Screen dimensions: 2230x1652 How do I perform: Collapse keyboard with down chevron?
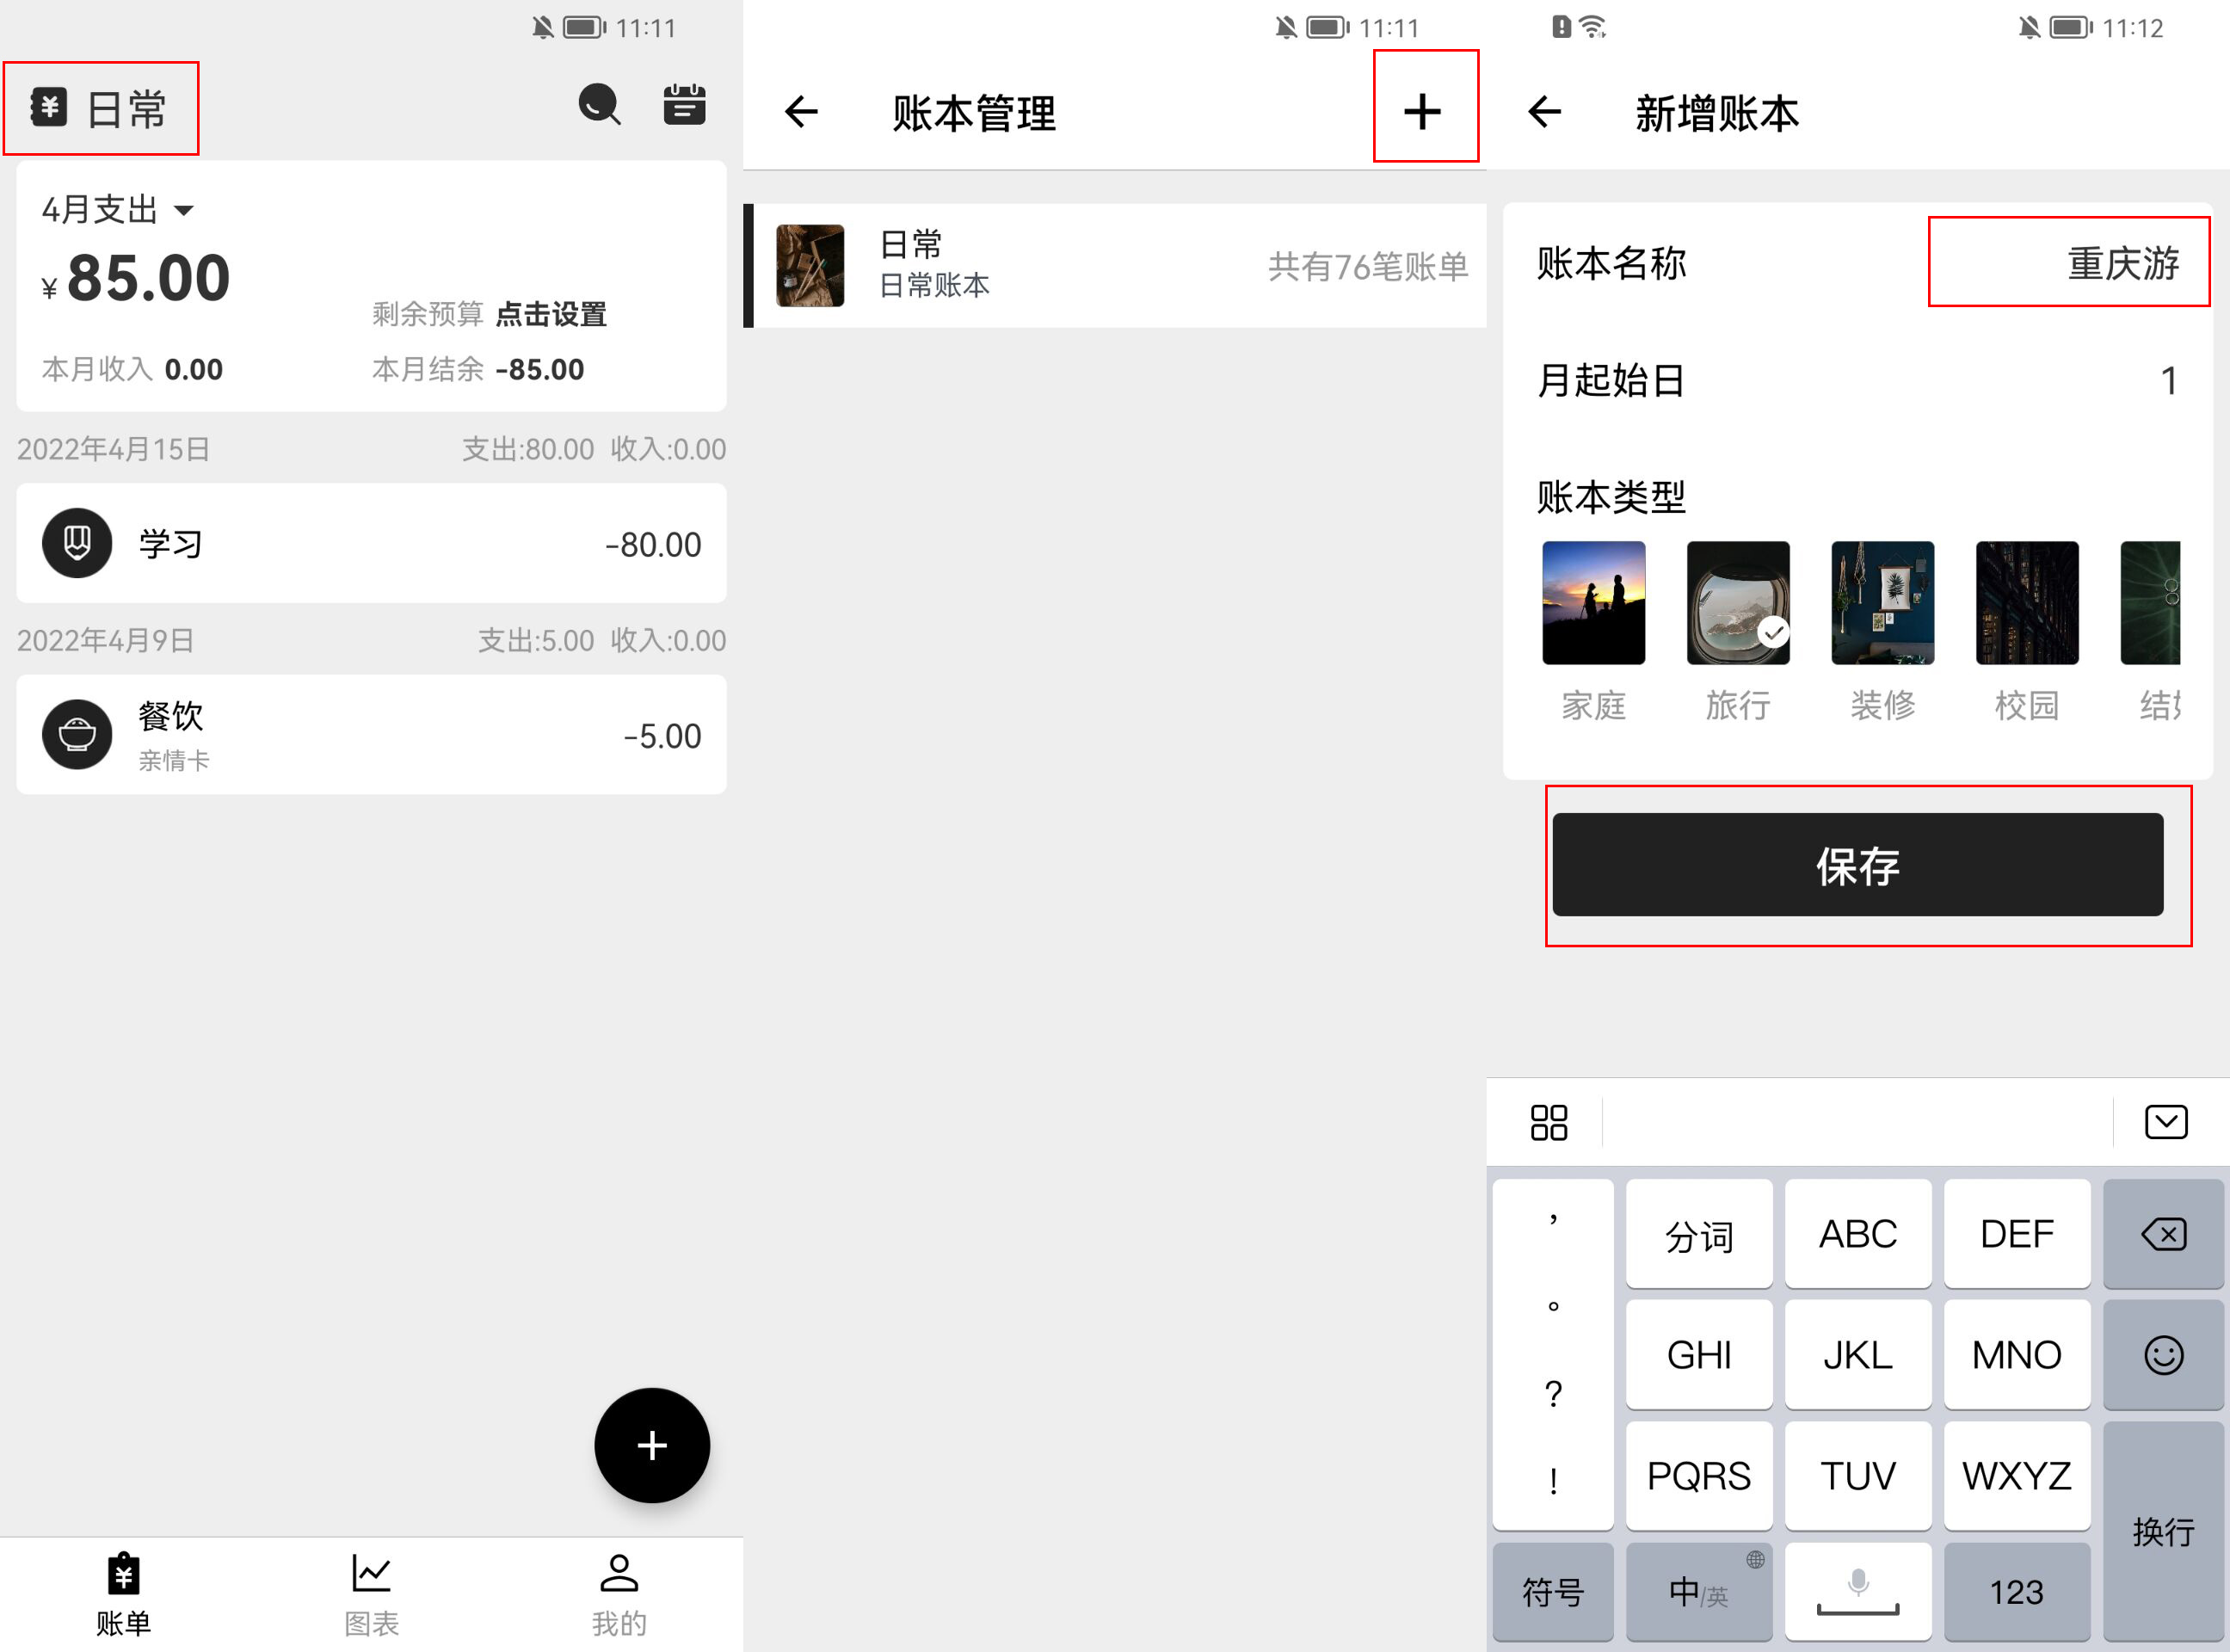[2166, 1122]
